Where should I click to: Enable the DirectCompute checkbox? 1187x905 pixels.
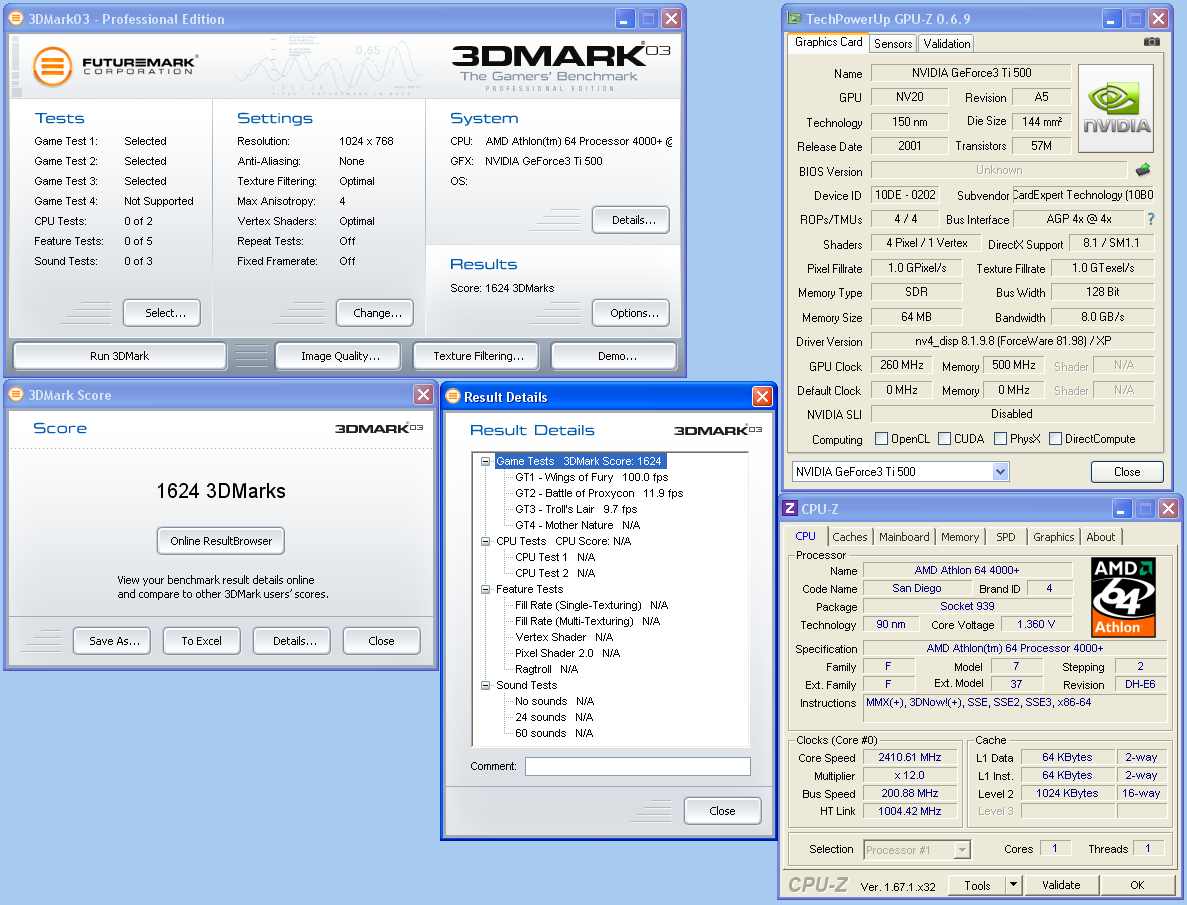pyautogui.click(x=1055, y=438)
